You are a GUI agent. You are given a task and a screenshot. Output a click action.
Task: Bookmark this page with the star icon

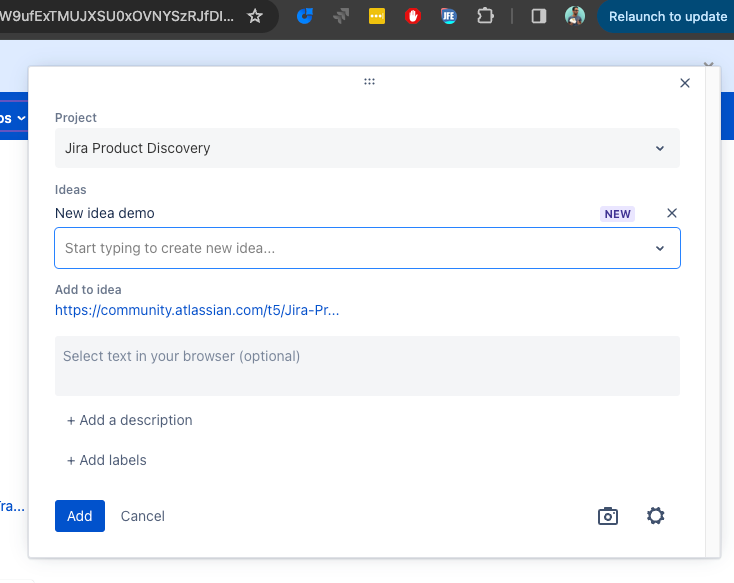coord(255,16)
